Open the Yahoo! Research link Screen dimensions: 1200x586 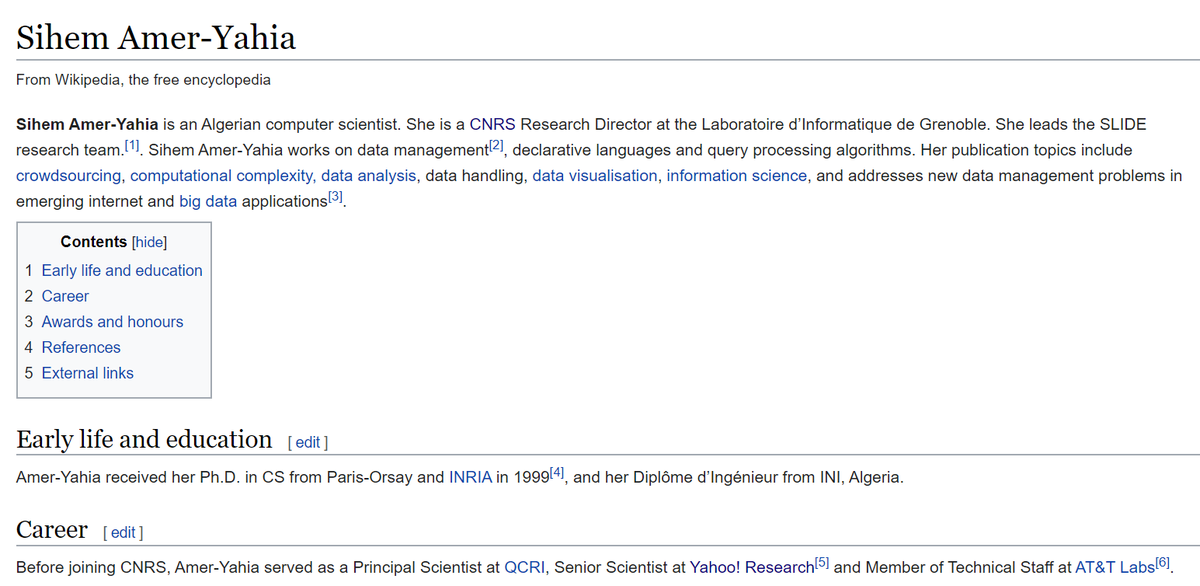click(x=752, y=567)
